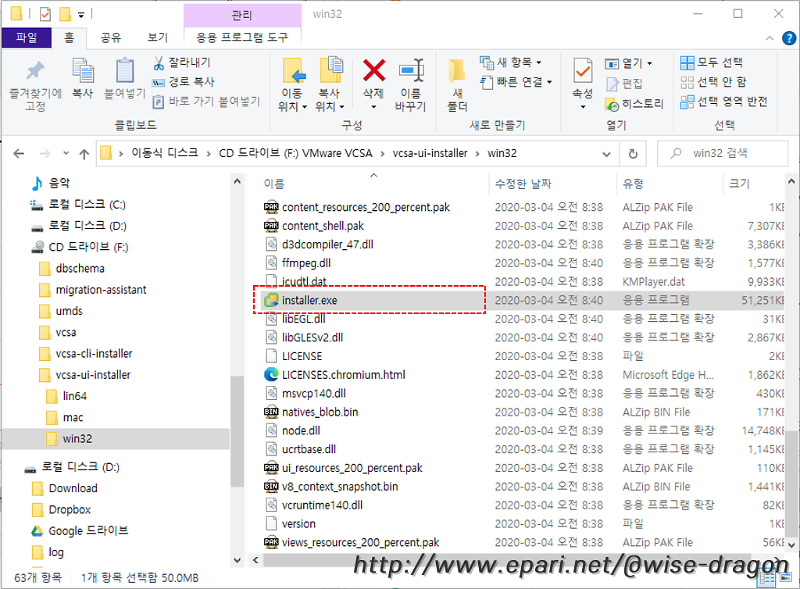Switch to the Home (홈) ribbon tab
This screenshot has width=800, height=589.
point(69,37)
